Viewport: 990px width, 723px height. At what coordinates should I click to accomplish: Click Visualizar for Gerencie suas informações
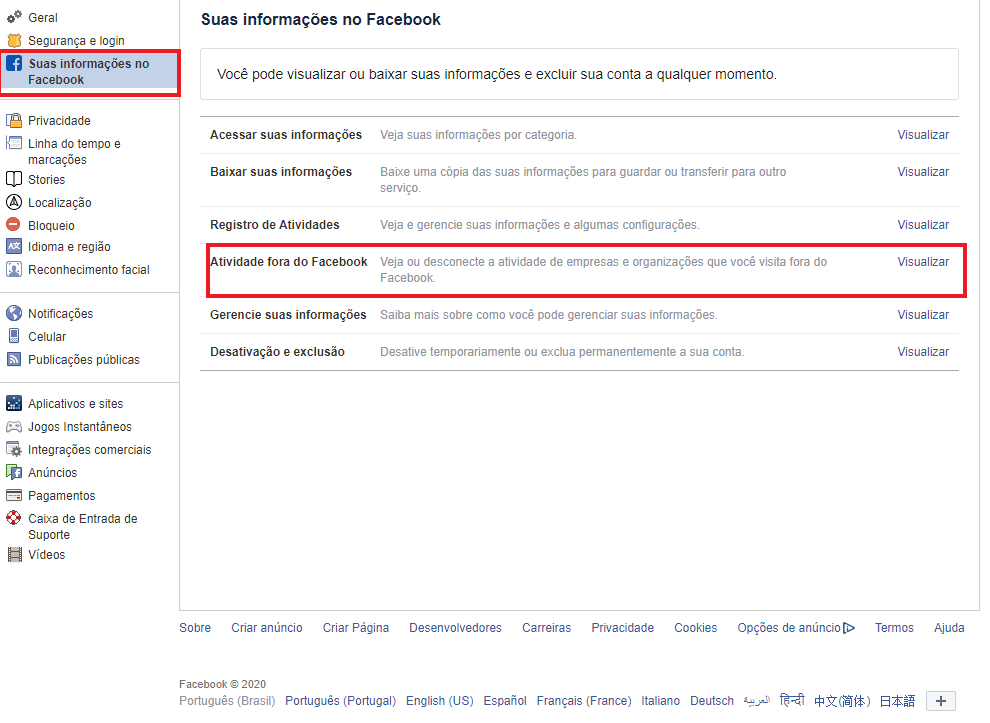tap(923, 314)
